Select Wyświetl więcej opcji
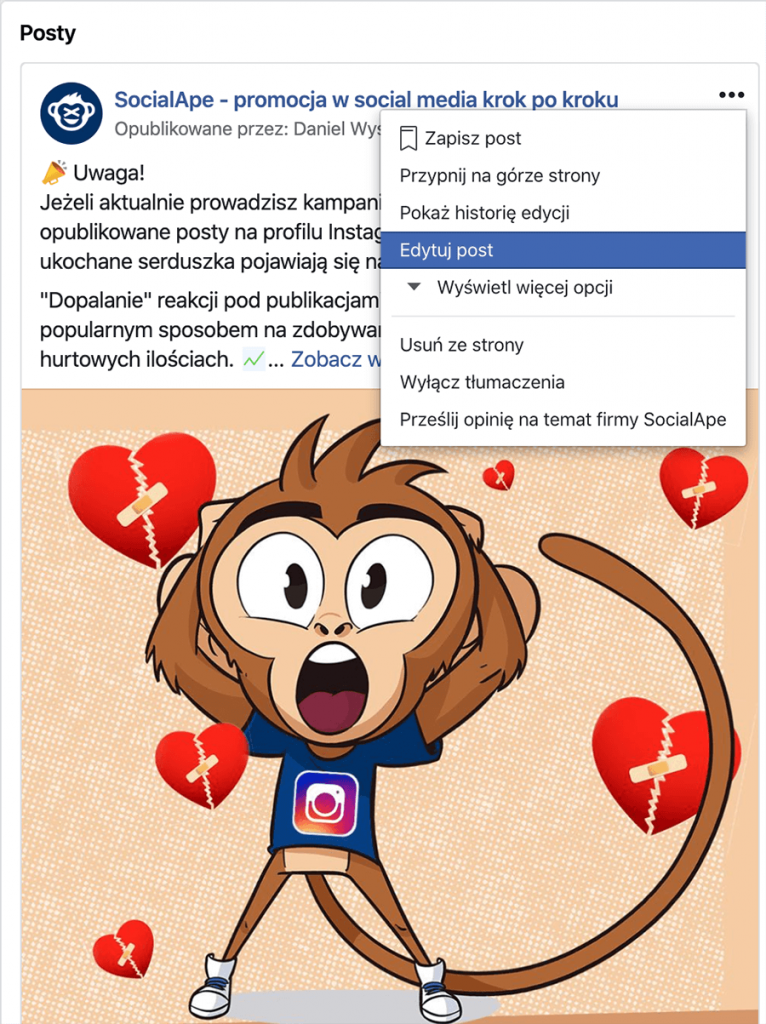 click(x=525, y=287)
